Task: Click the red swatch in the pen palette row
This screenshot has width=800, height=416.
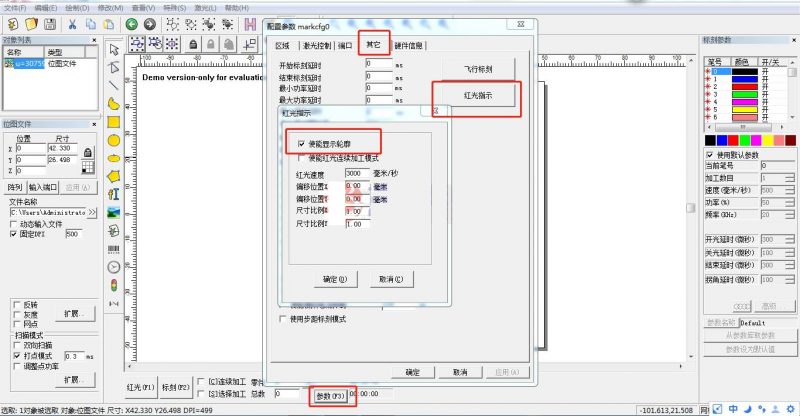Action: point(733,140)
